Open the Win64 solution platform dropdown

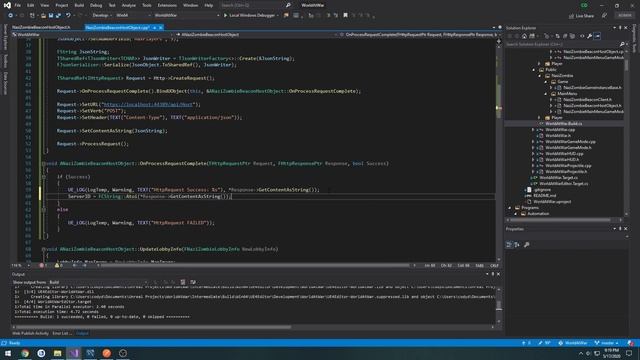tap(133, 16)
